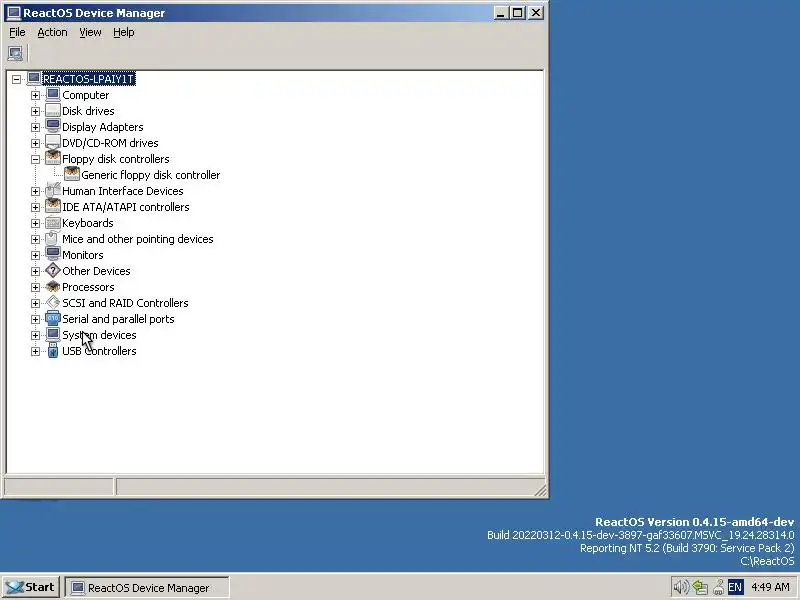The width and height of the screenshot is (800, 600).
Task: Expand the Display Adapters node
Action: 35,127
